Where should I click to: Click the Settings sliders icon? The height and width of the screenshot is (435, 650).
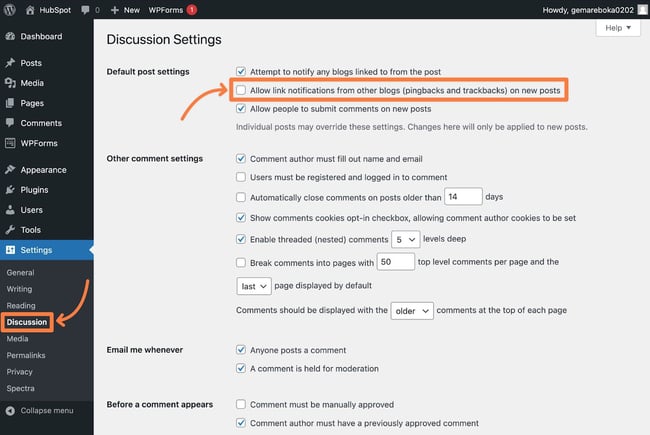[10, 250]
